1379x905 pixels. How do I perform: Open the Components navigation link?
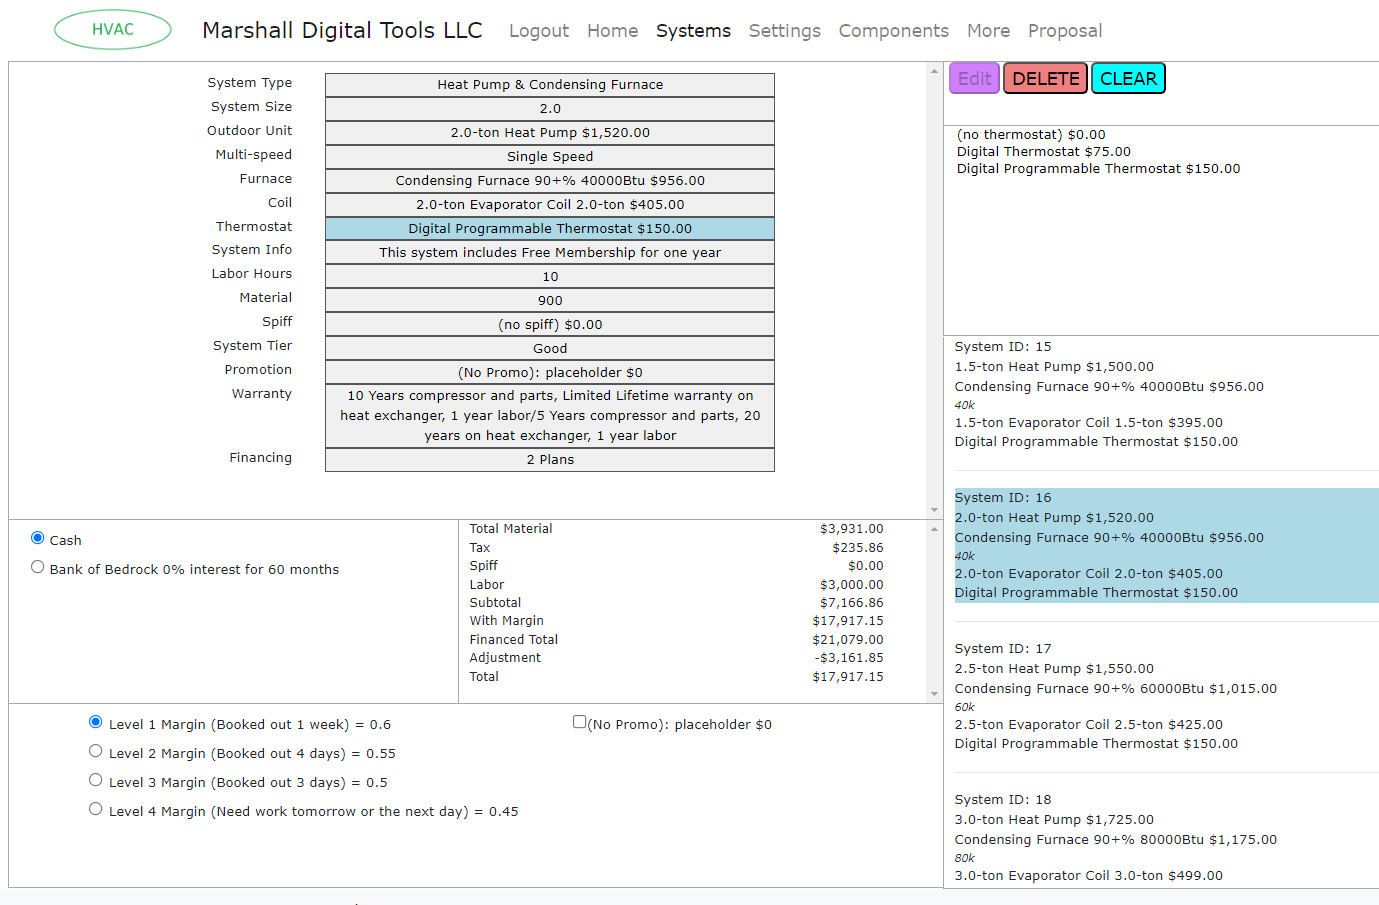click(x=893, y=31)
